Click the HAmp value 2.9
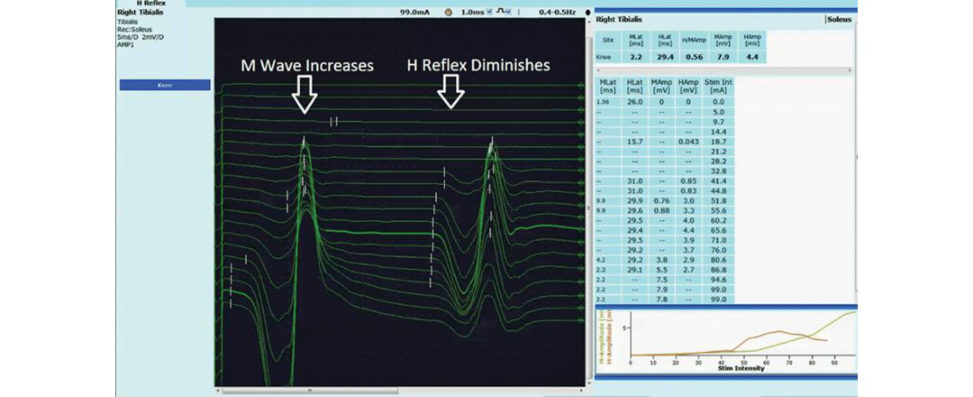This screenshot has height=397, width=973. 689,260
